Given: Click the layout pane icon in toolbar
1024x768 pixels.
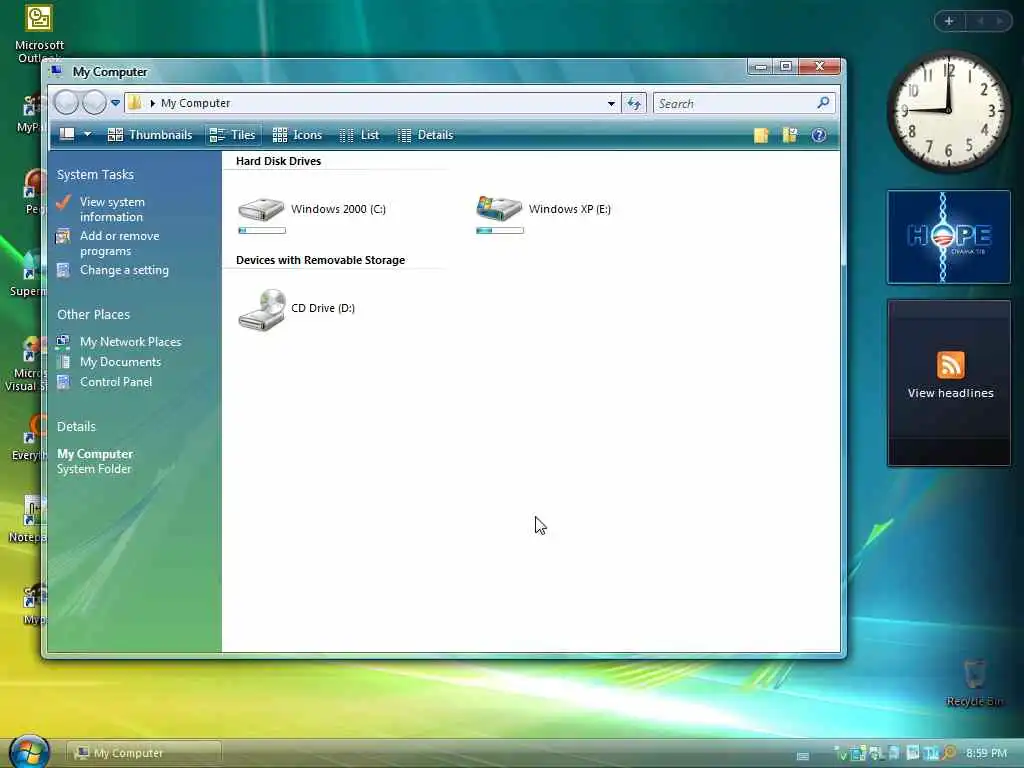Looking at the screenshot, I should [x=67, y=135].
